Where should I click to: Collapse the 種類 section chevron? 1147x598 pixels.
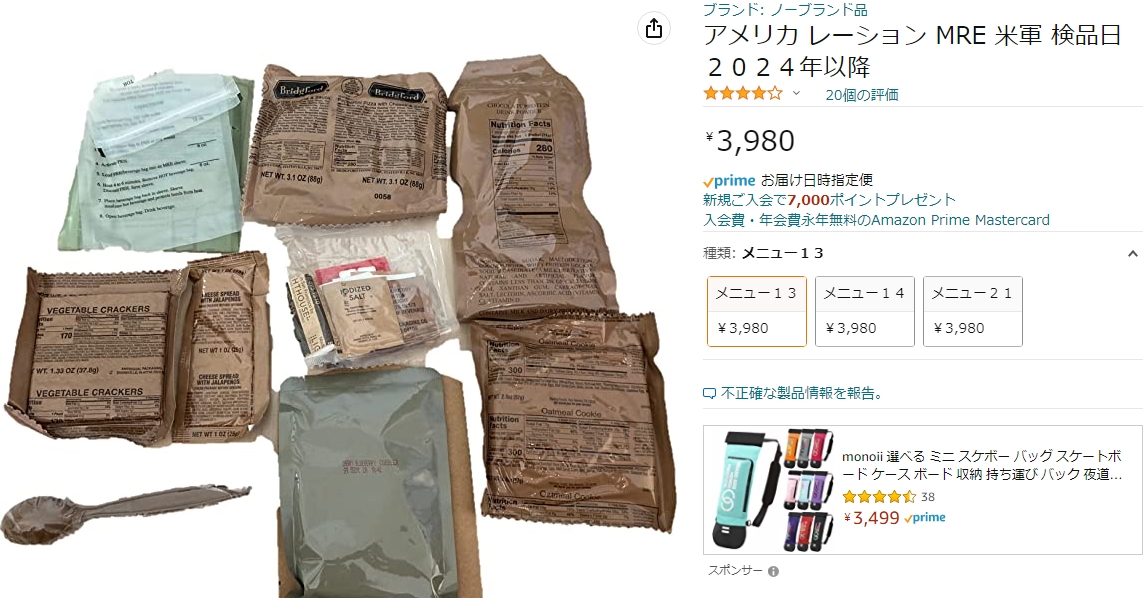(x=1132, y=254)
